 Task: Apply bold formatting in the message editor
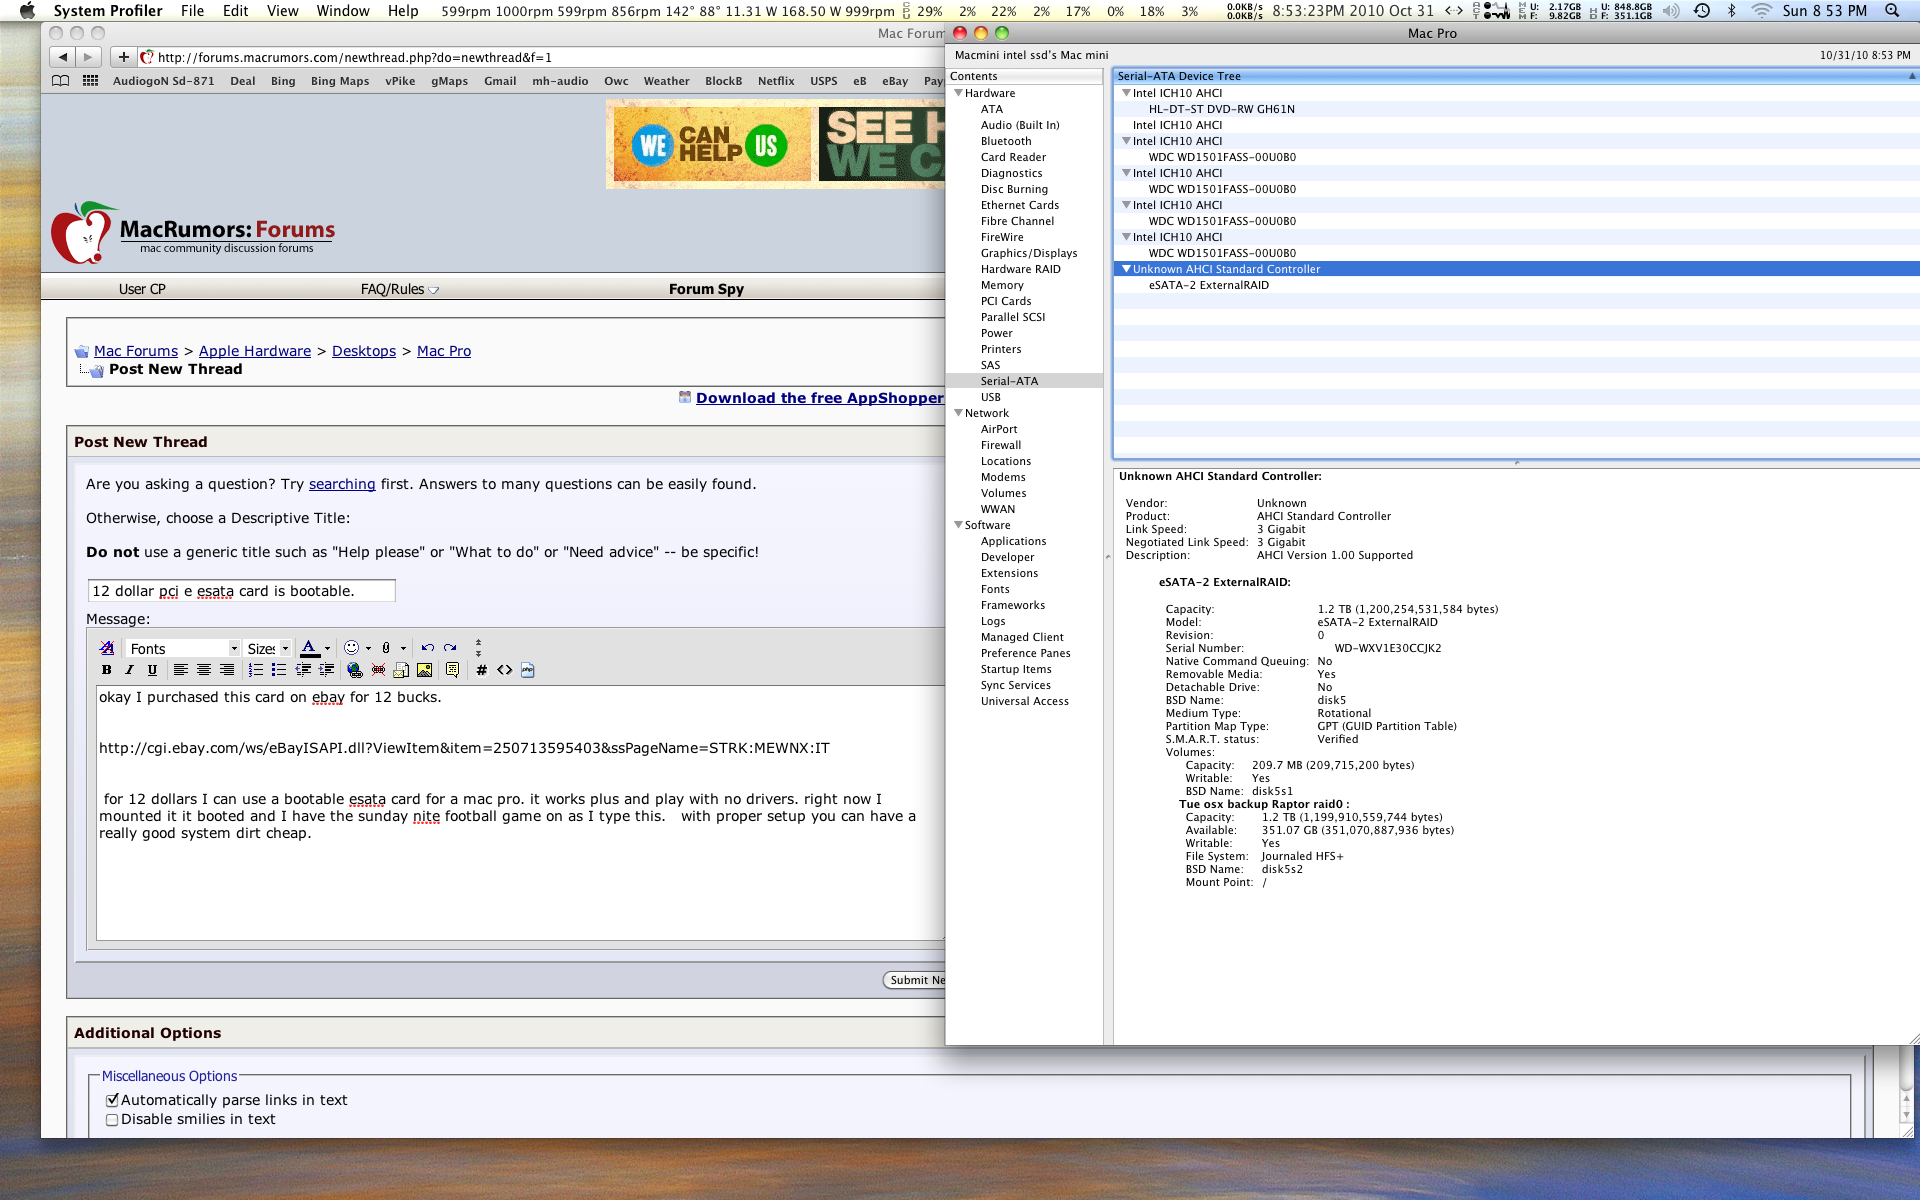click(107, 671)
